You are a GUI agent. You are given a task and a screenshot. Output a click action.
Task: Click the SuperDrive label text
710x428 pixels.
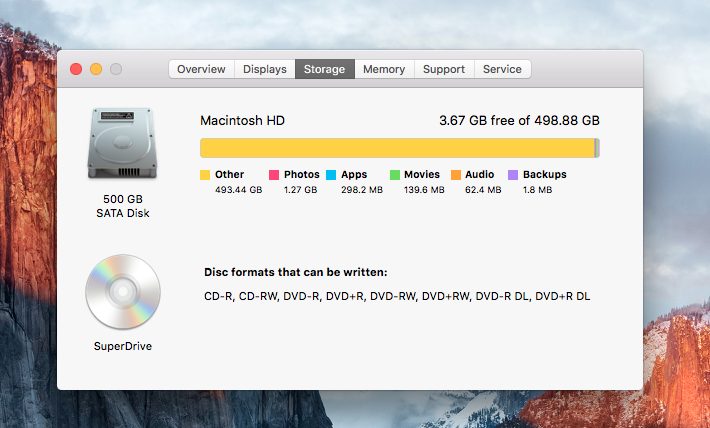(x=123, y=346)
